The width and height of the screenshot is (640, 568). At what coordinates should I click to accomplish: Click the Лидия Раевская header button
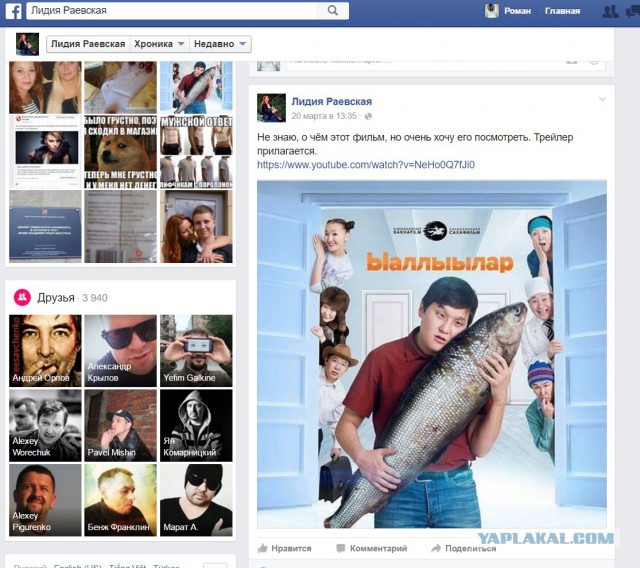point(88,44)
